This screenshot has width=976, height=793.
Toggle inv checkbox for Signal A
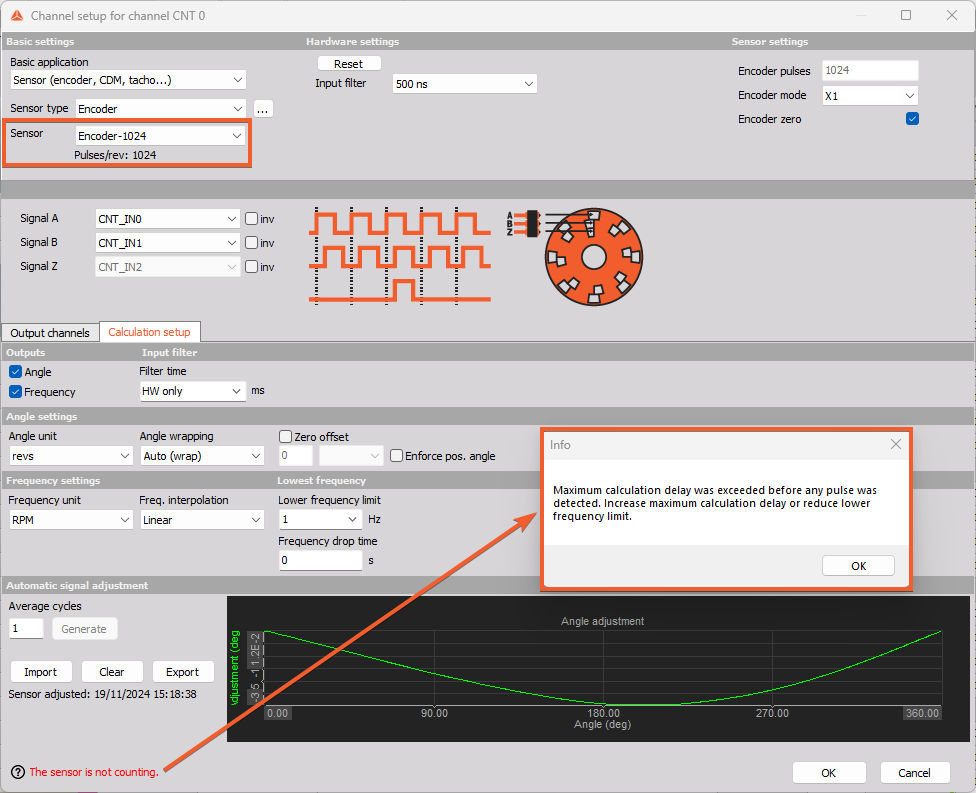[x=251, y=218]
